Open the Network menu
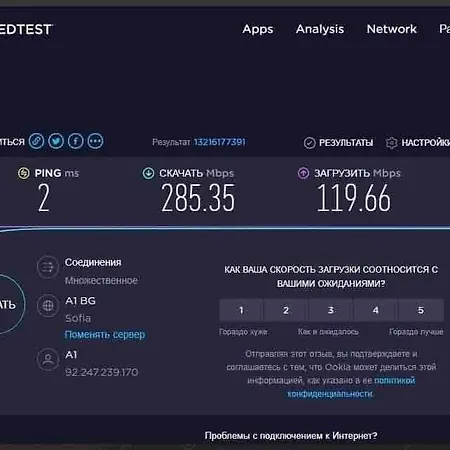Image resolution: width=450 pixels, height=450 pixels. point(392,29)
